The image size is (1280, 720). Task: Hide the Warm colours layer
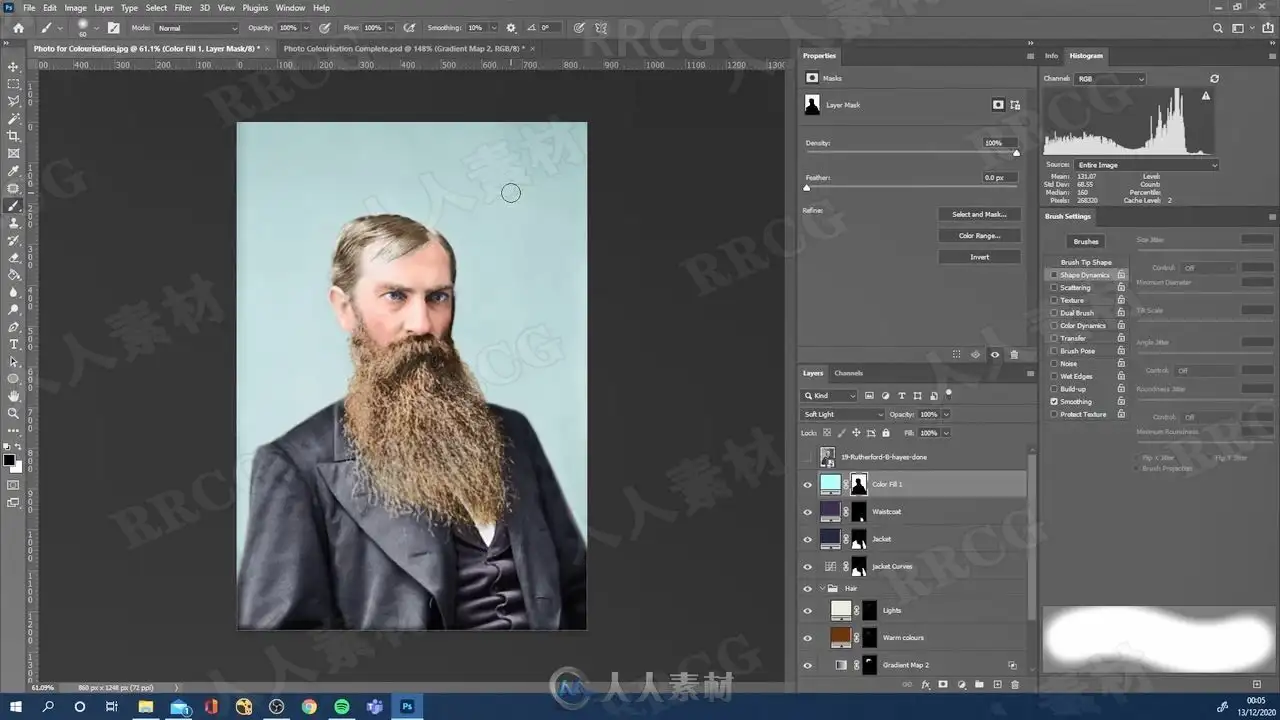(808, 638)
